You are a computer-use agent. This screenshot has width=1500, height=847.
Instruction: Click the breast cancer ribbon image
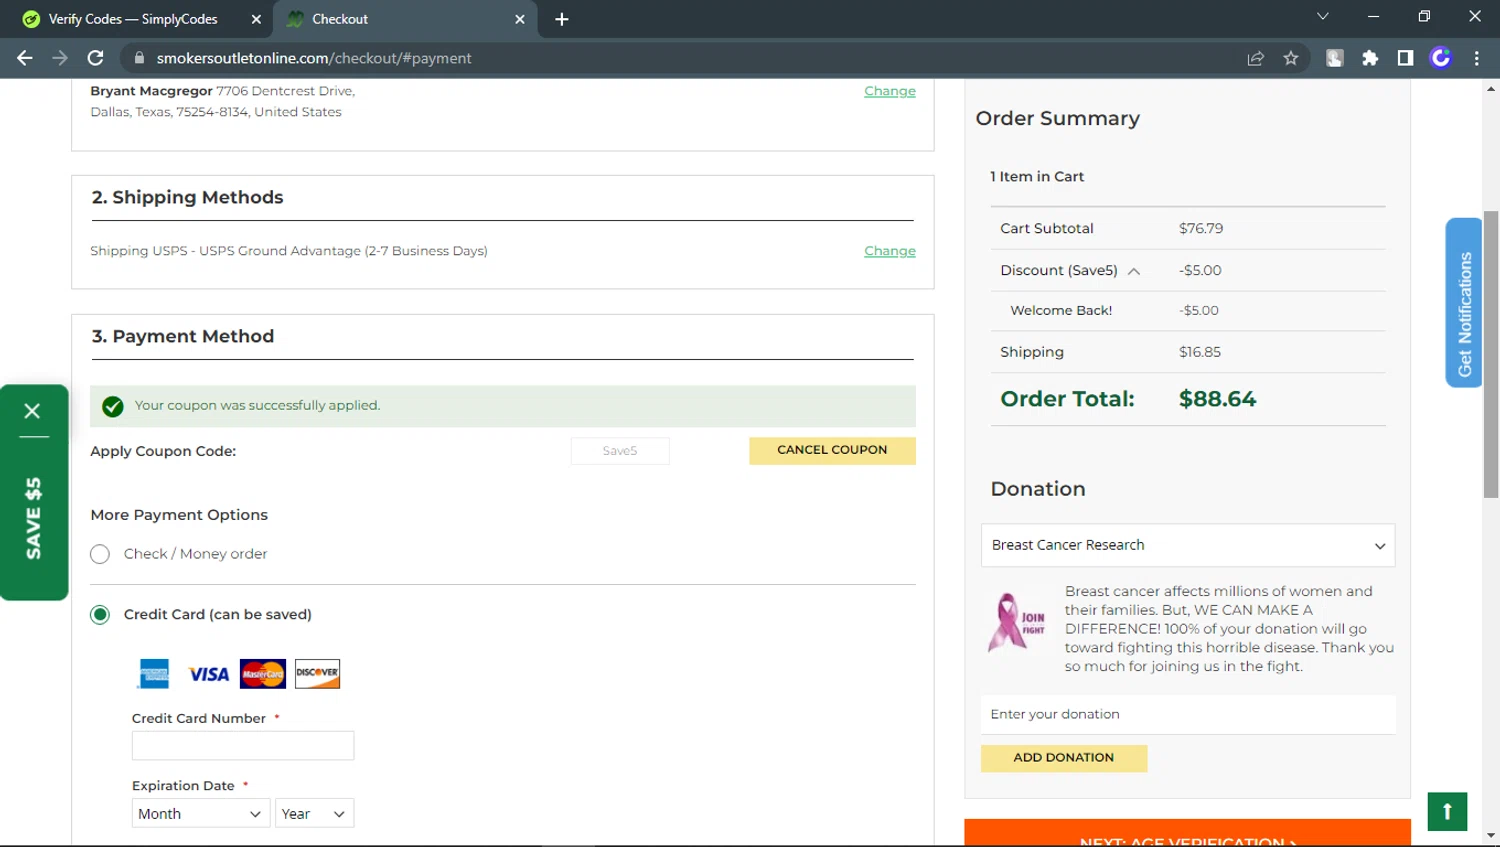tap(1017, 622)
